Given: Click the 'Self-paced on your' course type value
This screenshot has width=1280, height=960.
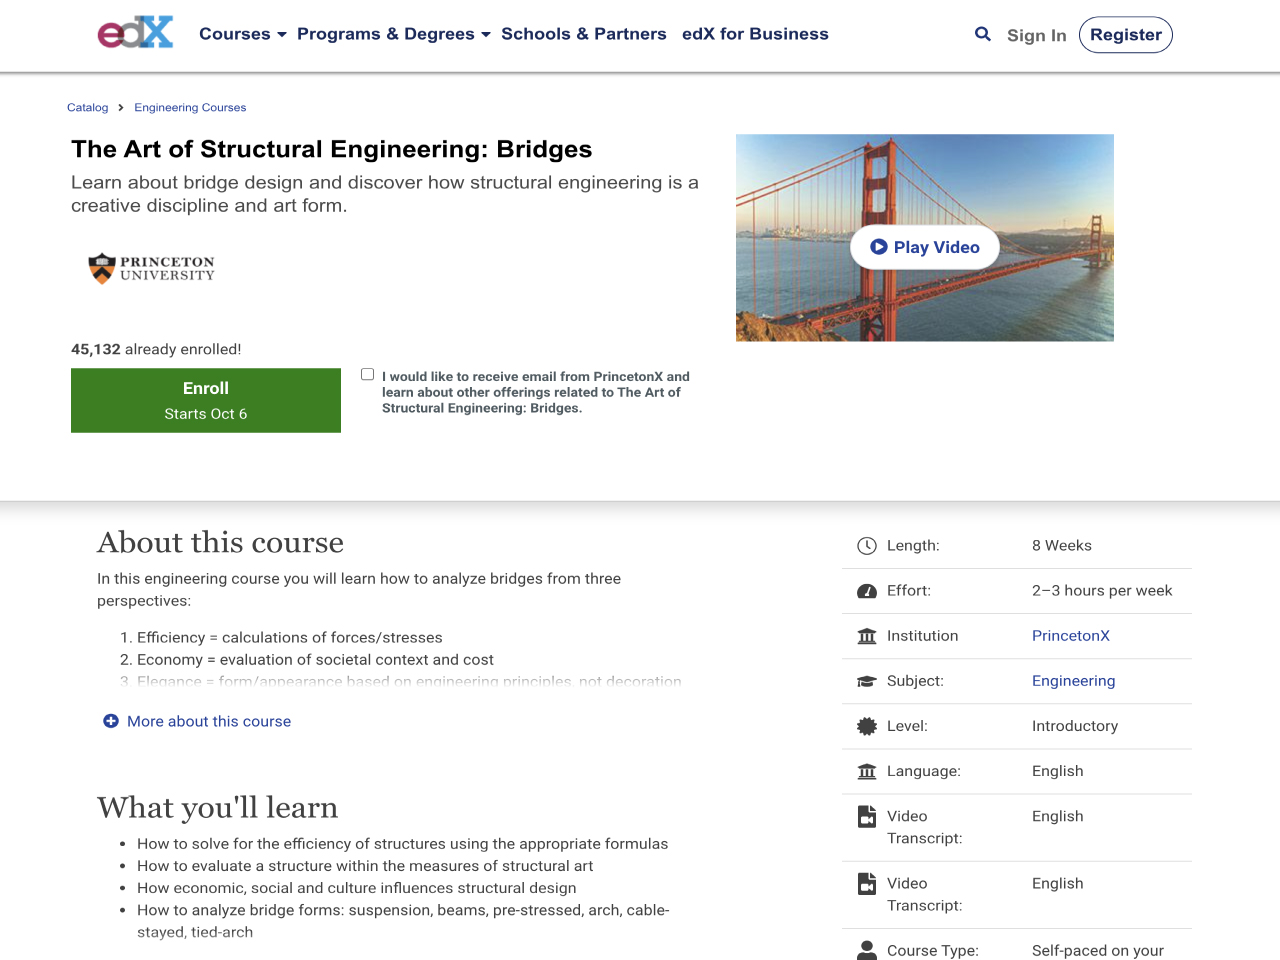Looking at the screenshot, I should 1098,951.
